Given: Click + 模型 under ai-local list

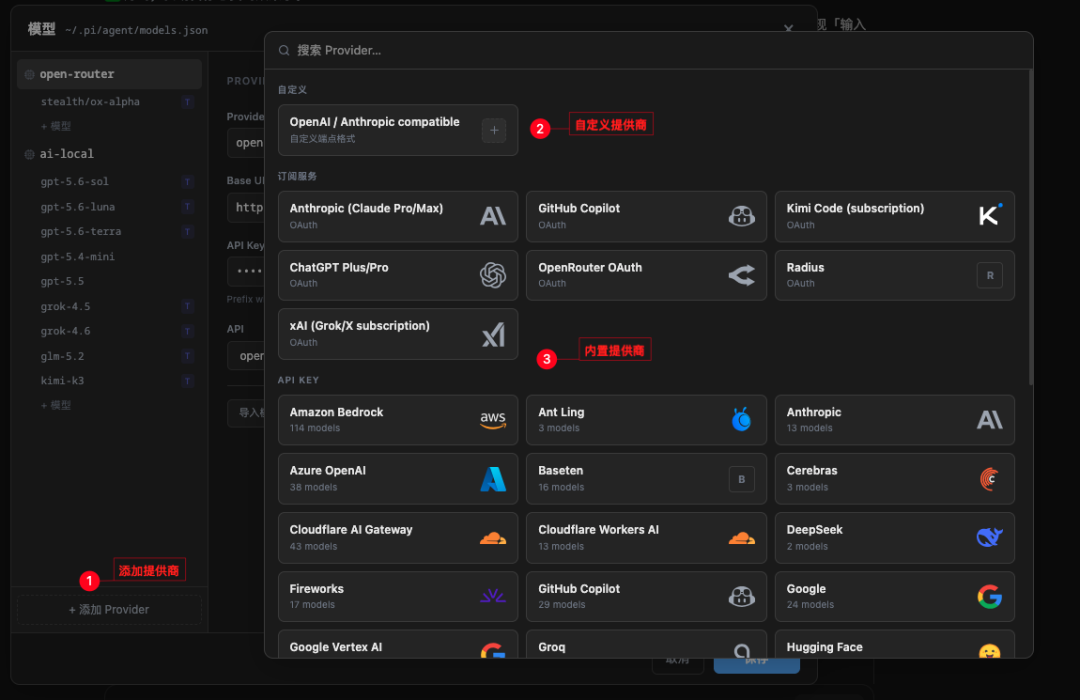Looking at the screenshot, I should (56, 405).
